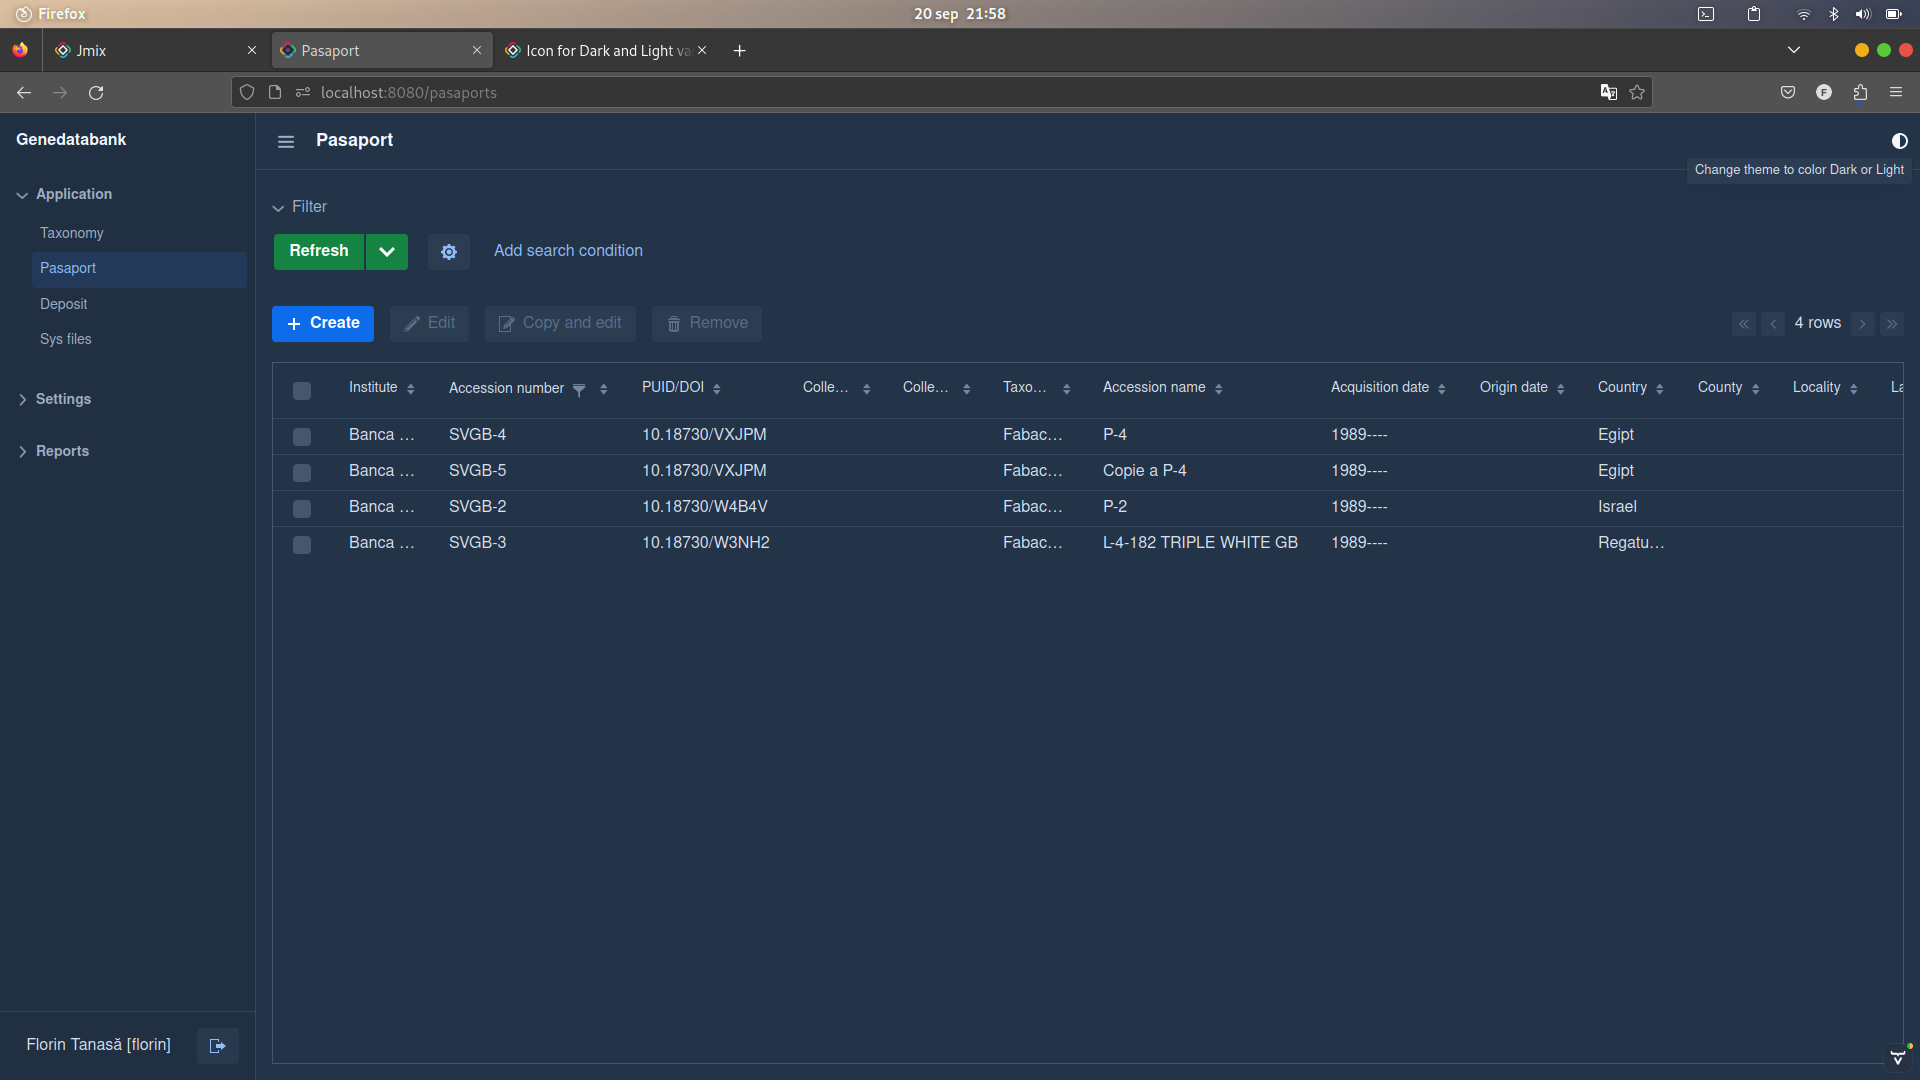Click the Copie a P-4 cell
Image resolution: width=1920 pixels, height=1080 pixels.
(x=1144, y=471)
